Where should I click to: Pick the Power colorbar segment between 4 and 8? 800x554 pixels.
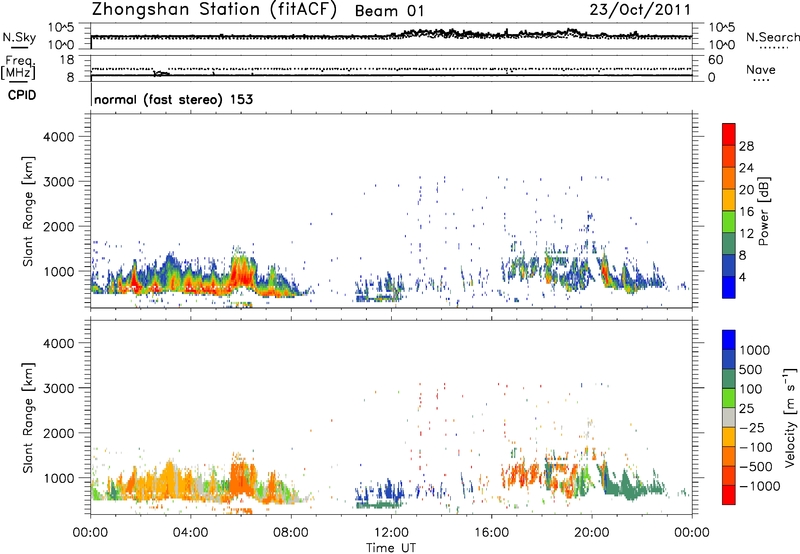click(729, 265)
